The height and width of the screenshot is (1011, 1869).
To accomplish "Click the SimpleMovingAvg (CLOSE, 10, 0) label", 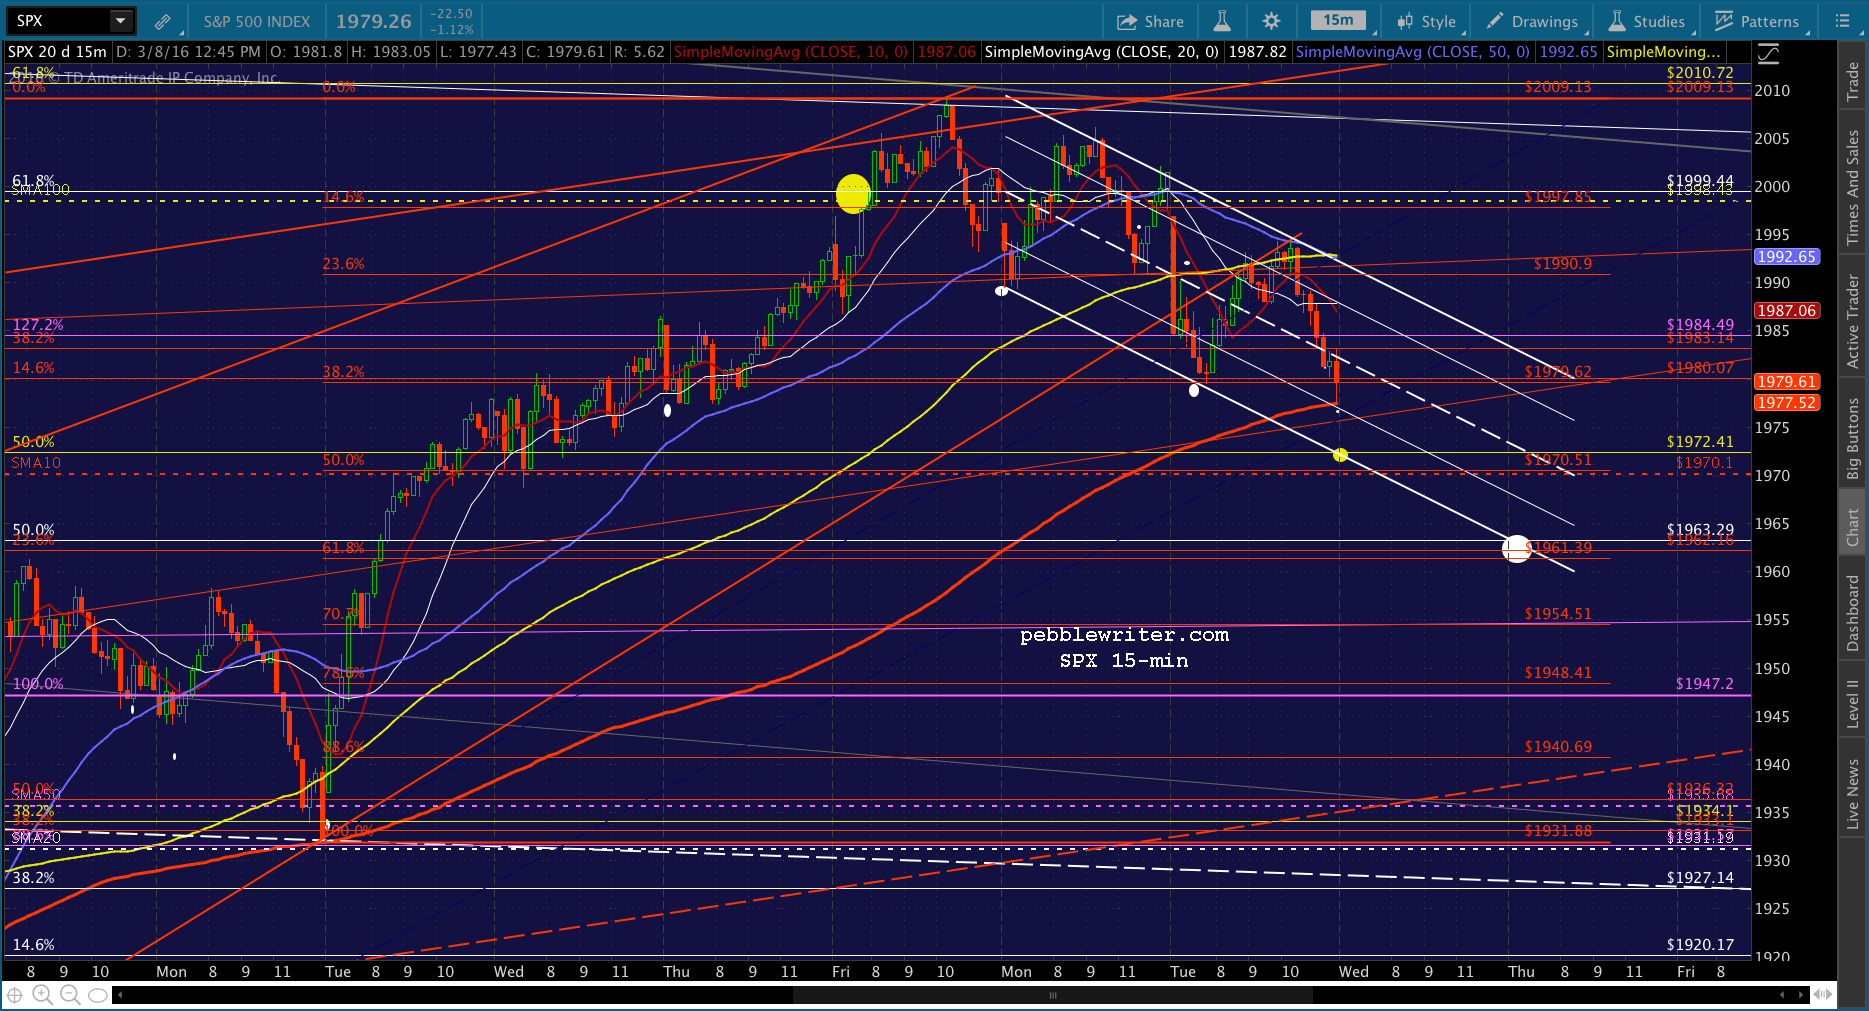I will [791, 52].
